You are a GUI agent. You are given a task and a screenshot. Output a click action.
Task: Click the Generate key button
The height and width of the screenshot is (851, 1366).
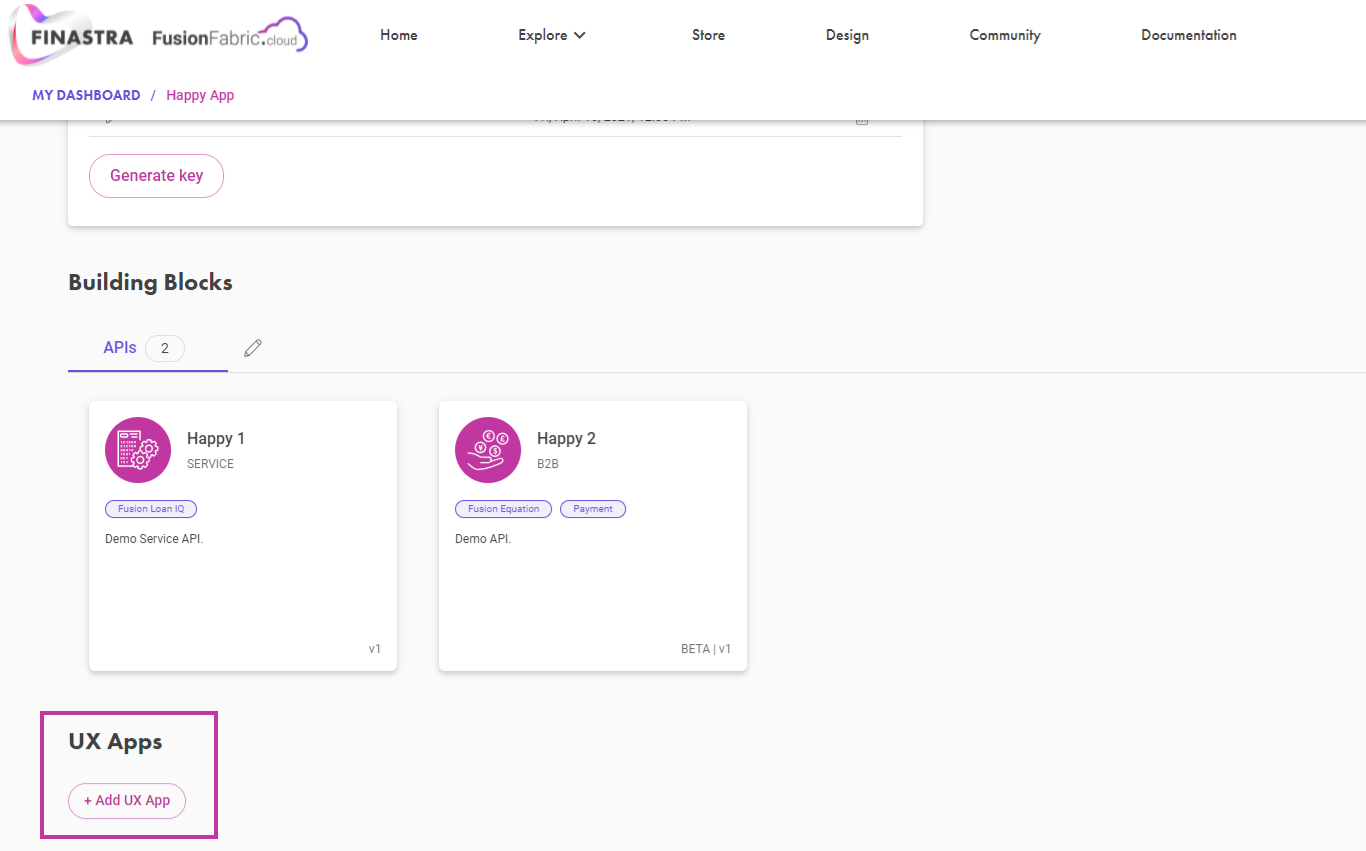pos(156,176)
